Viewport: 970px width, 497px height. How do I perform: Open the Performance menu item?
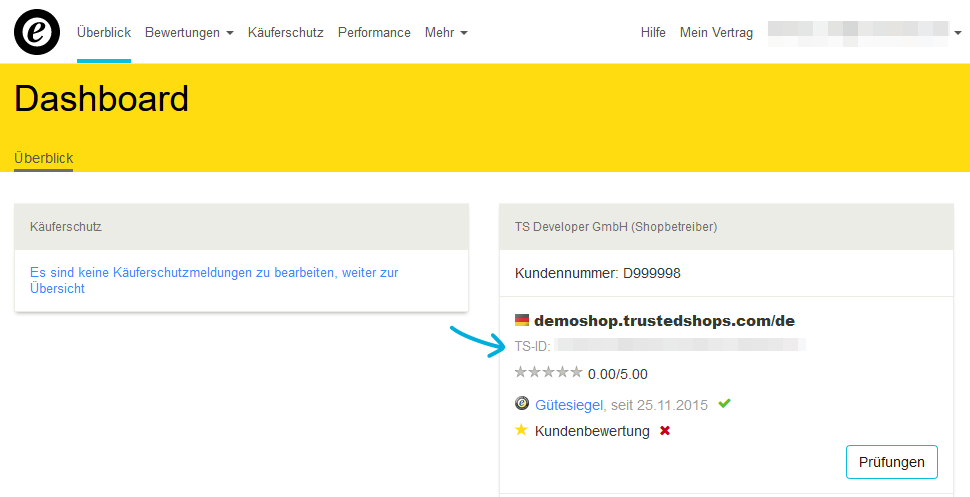tap(374, 32)
